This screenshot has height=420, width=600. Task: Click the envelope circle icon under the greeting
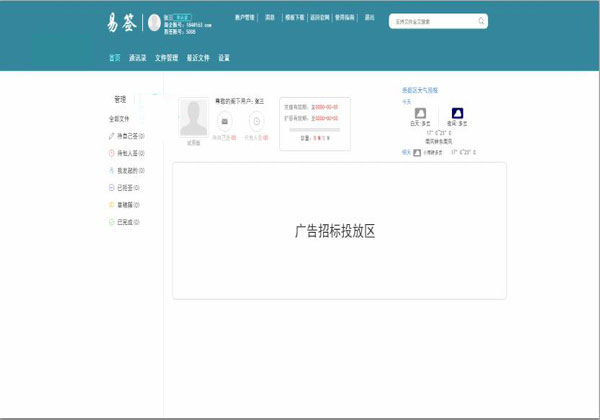click(x=225, y=121)
